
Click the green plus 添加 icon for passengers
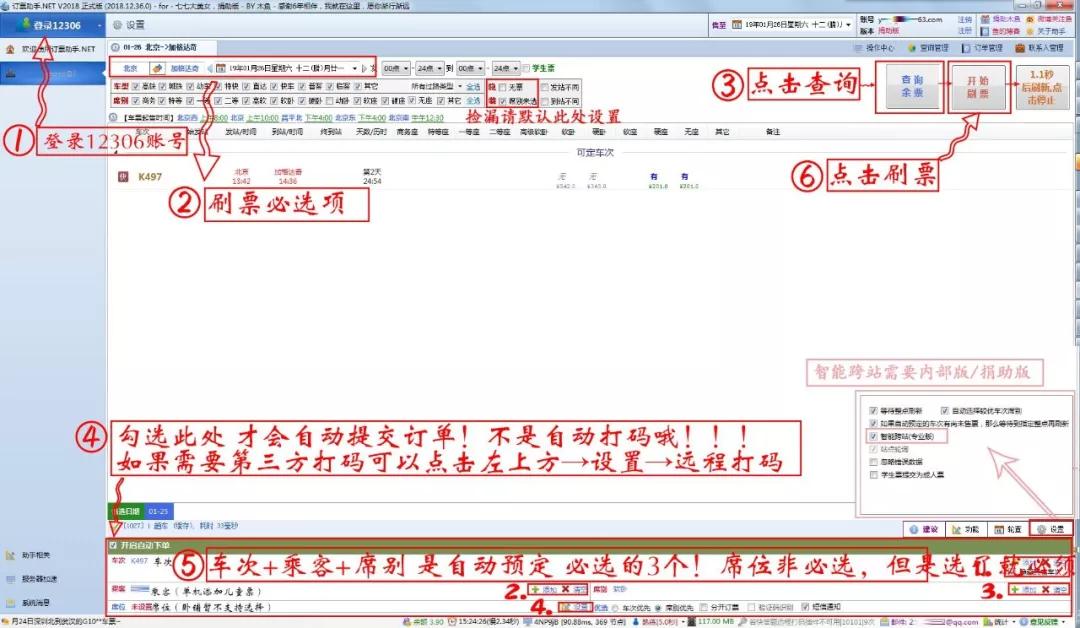pos(534,591)
